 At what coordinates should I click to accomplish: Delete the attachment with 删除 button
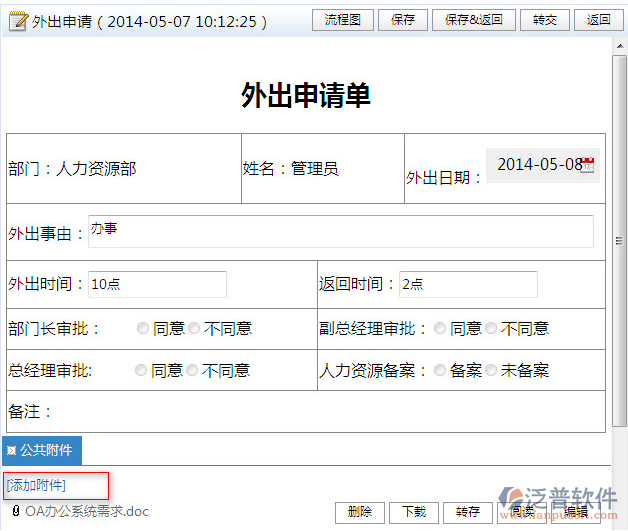360,512
